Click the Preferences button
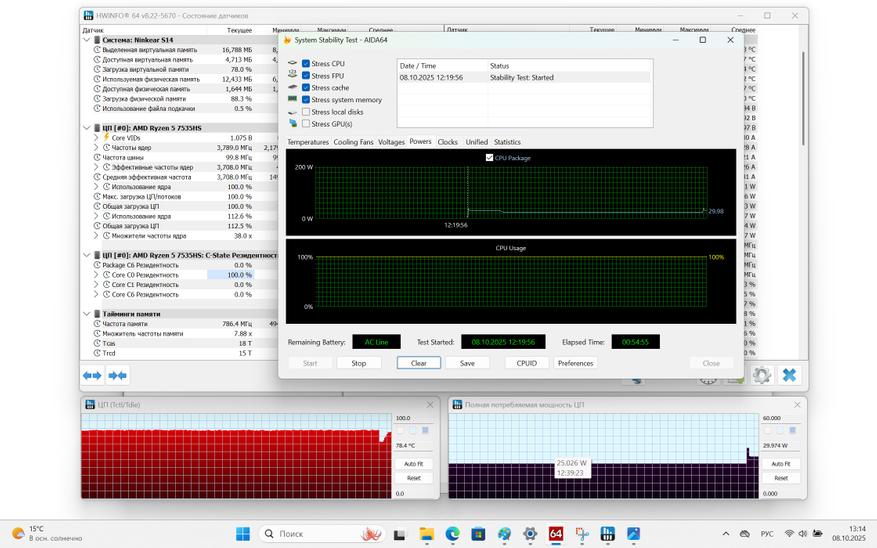The width and height of the screenshot is (877, 548). coord(575,363)
